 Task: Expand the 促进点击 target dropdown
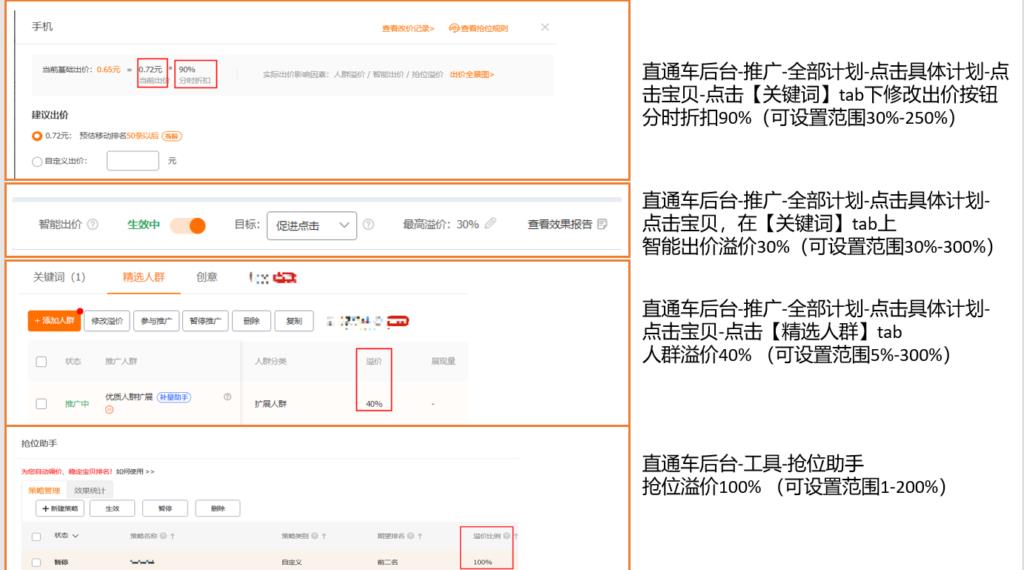[x=312, y=225]
